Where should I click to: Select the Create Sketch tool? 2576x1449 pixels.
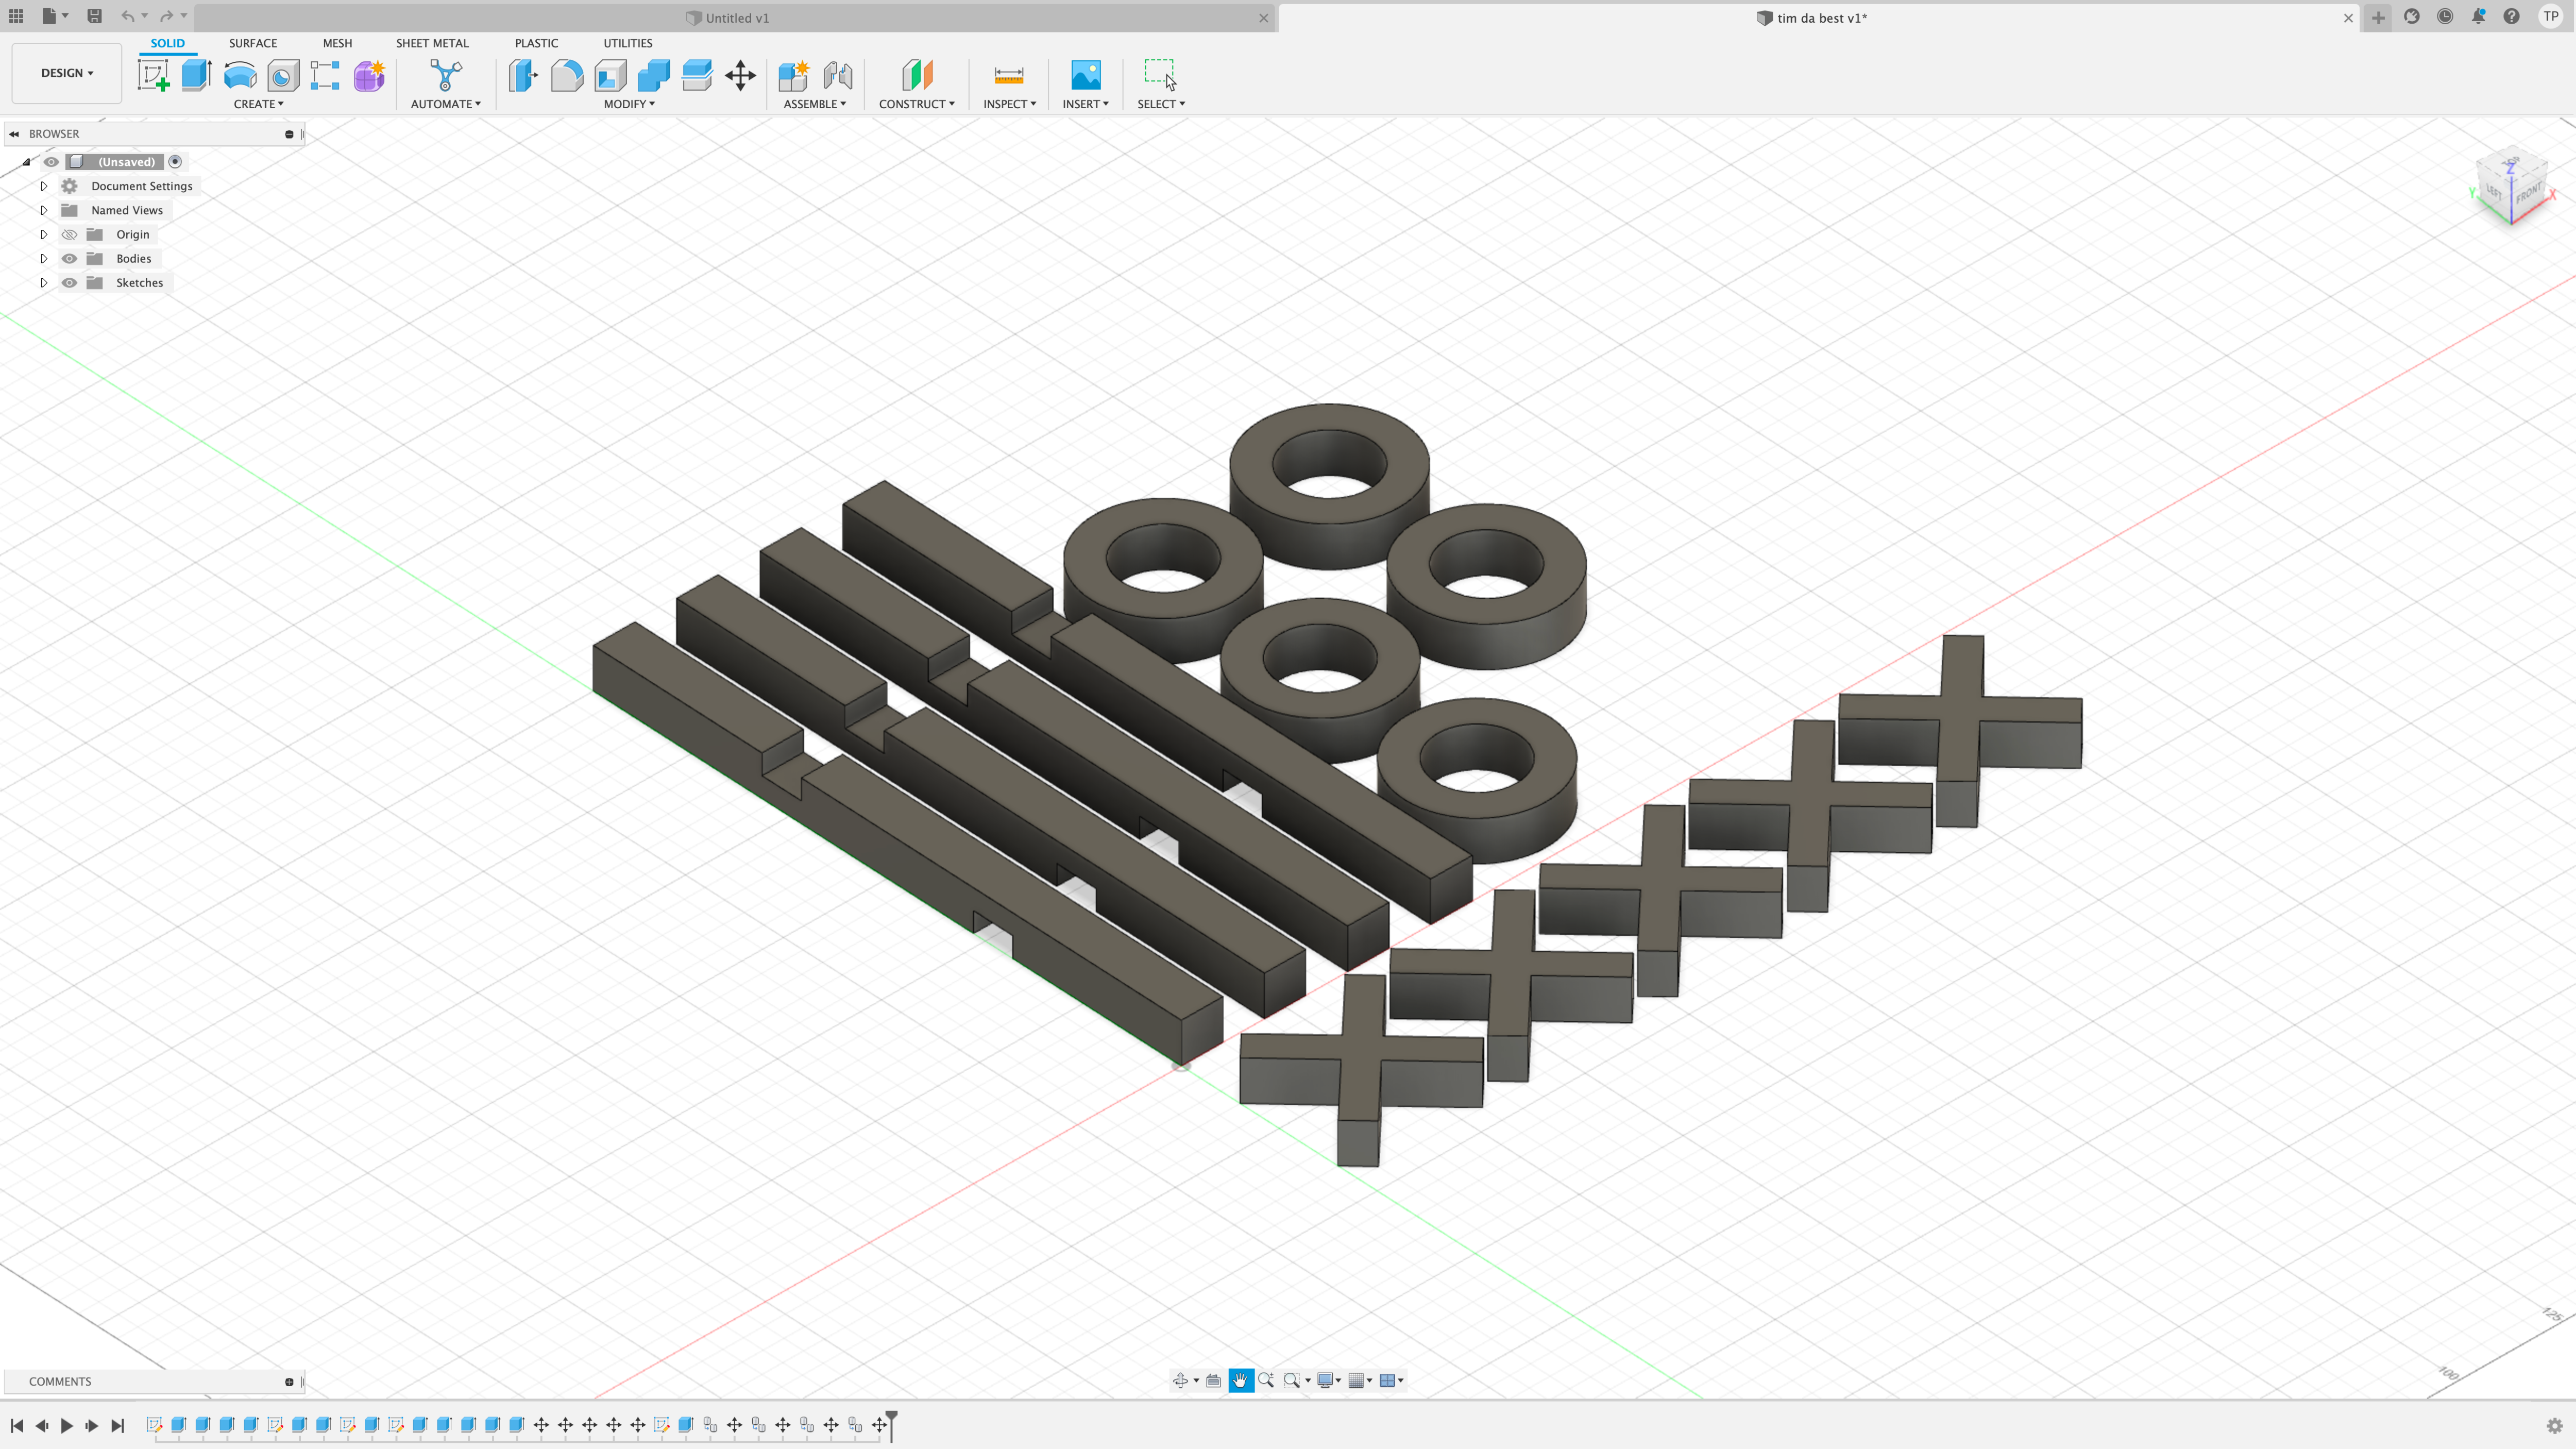(153, 76)
